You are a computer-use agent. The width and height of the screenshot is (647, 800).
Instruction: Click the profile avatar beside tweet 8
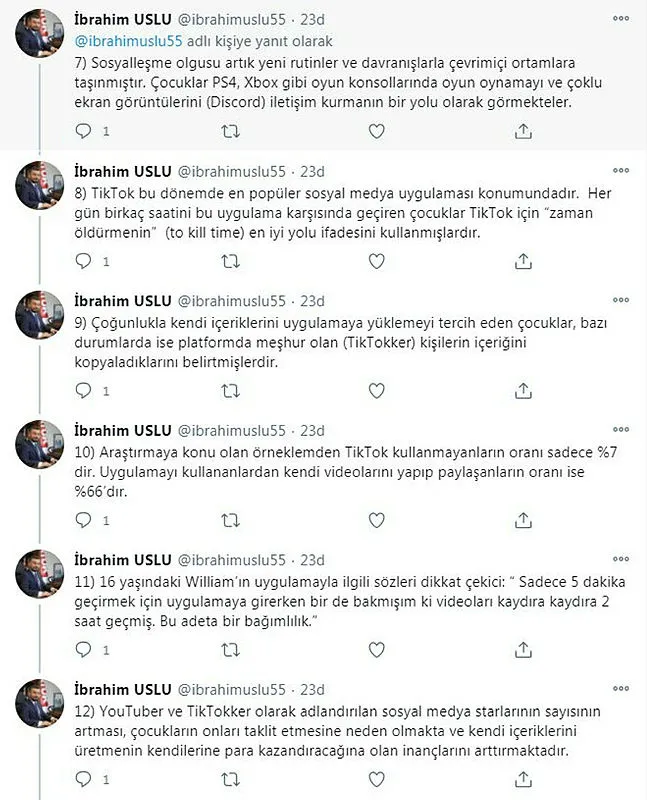[x=40, y=187]
